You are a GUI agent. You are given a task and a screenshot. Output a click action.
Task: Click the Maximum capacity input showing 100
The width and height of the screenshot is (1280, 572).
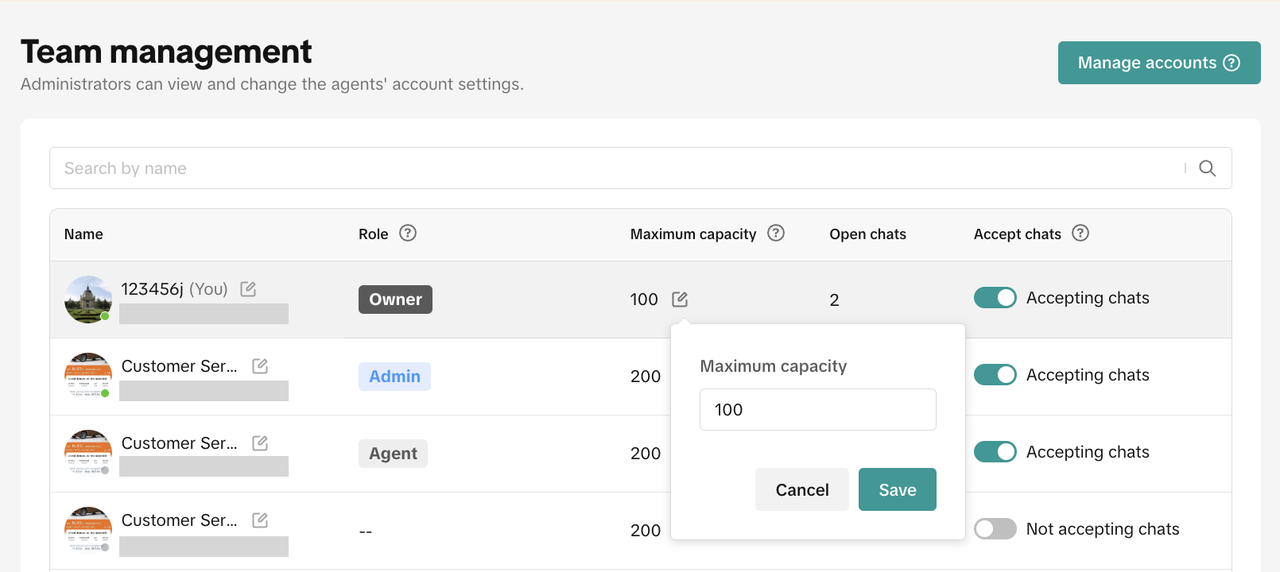pyautogui.click(x=817, y=410)
